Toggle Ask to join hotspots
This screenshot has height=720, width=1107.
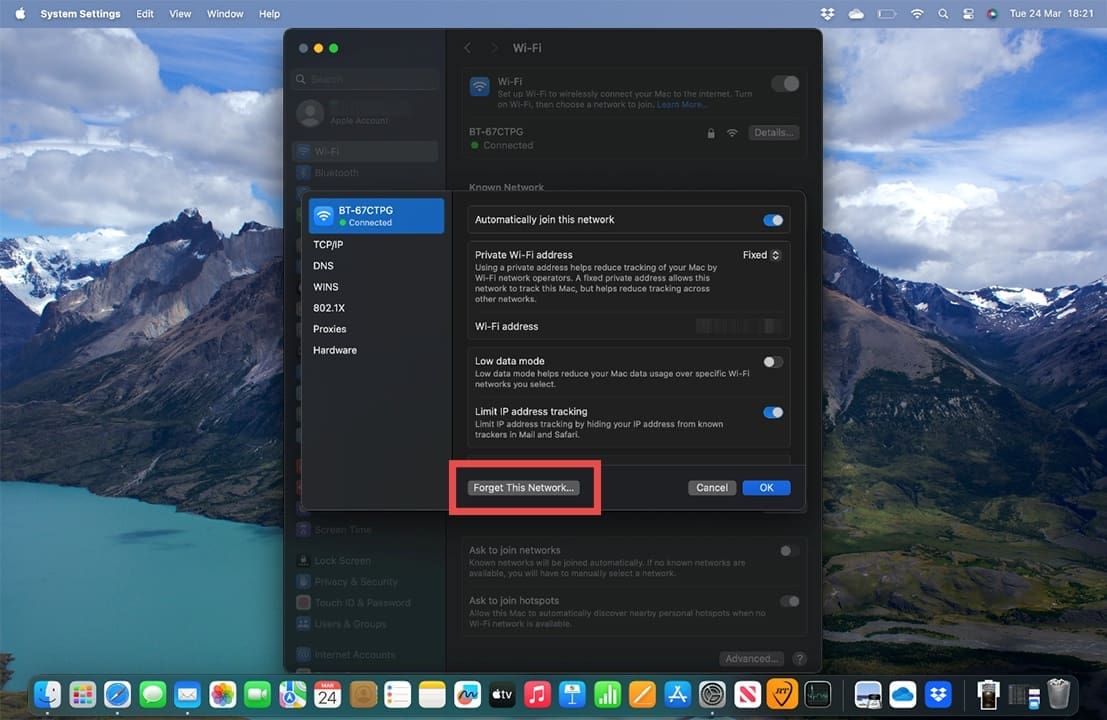[789, 601]
